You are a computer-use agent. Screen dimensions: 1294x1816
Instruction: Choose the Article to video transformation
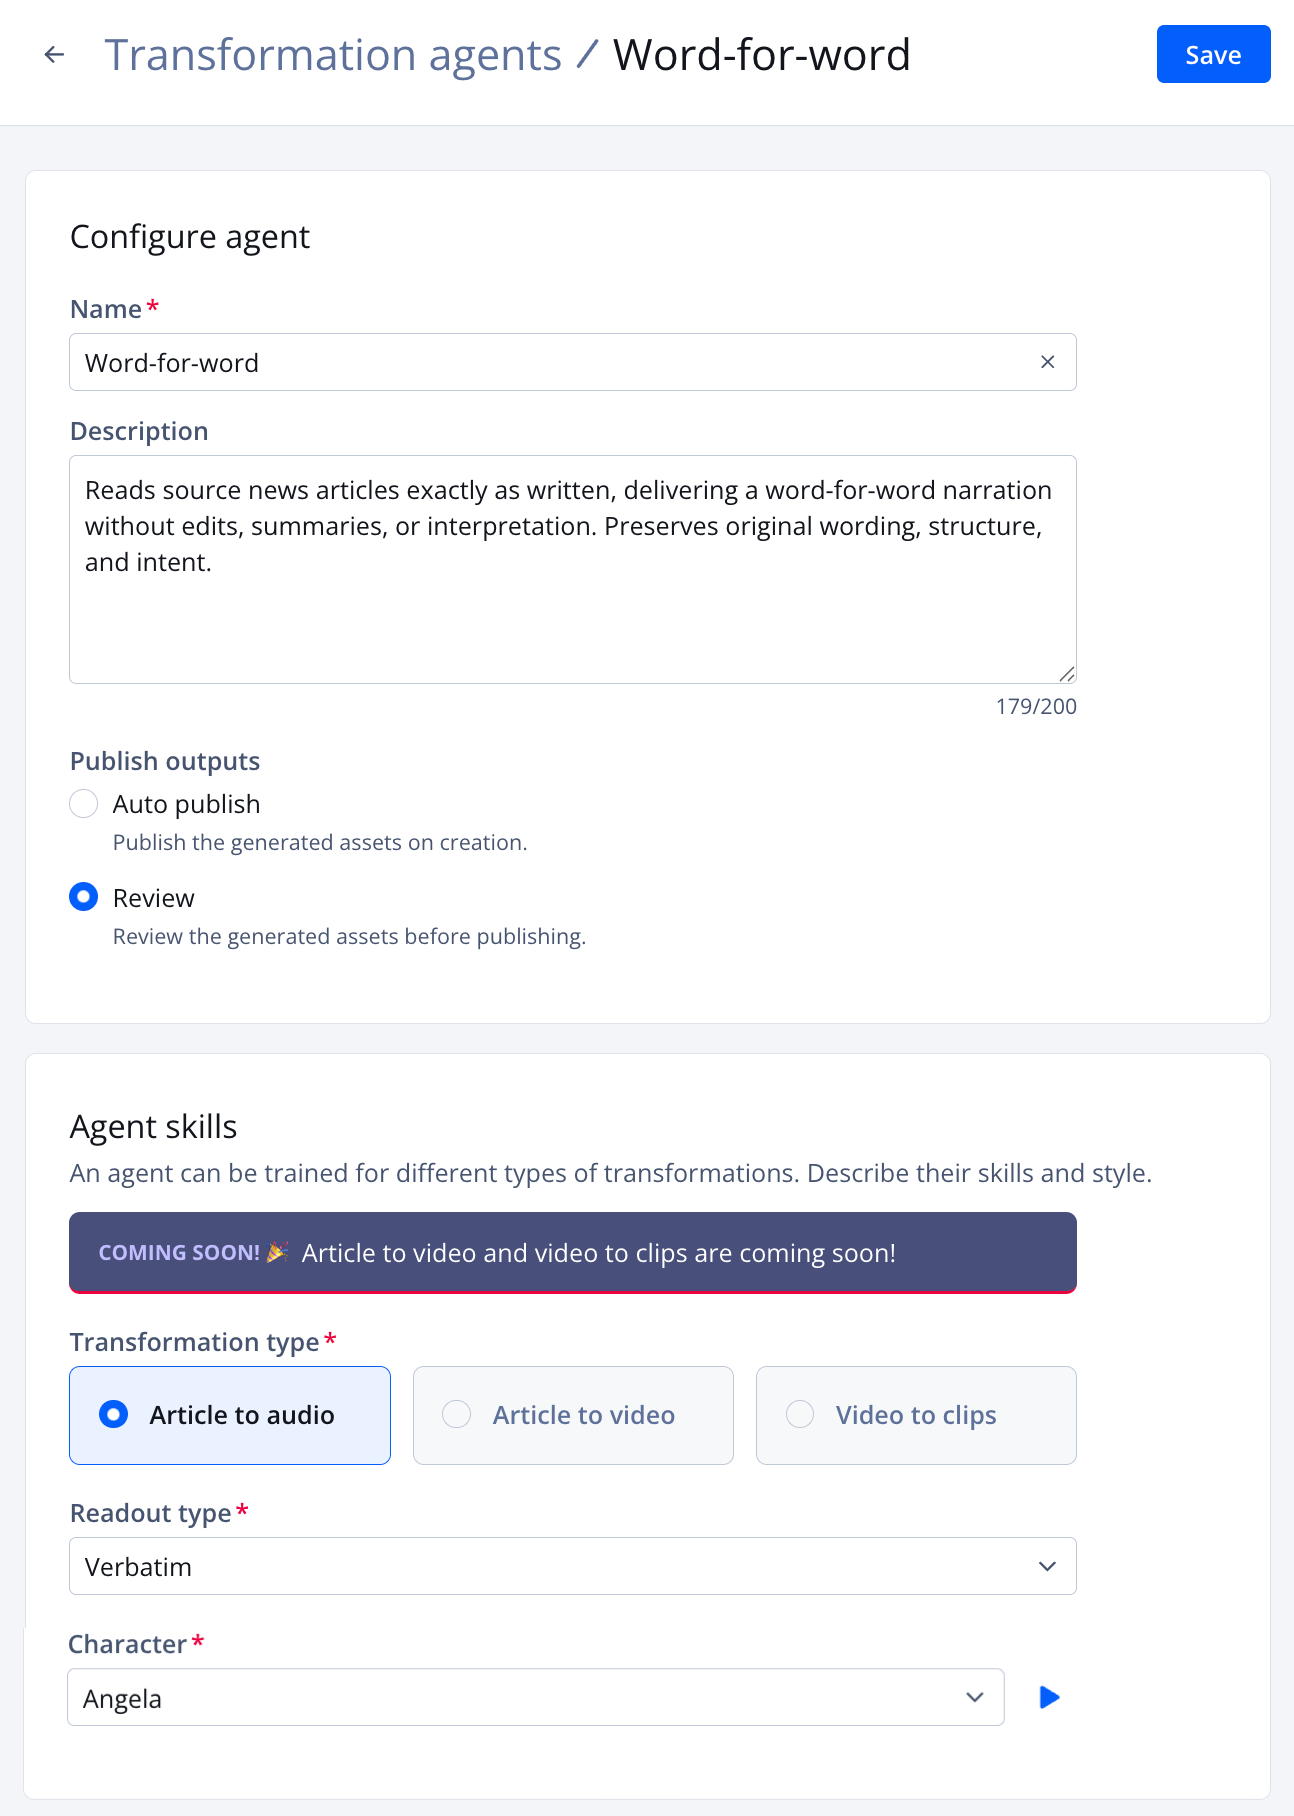click(572, 1415)
